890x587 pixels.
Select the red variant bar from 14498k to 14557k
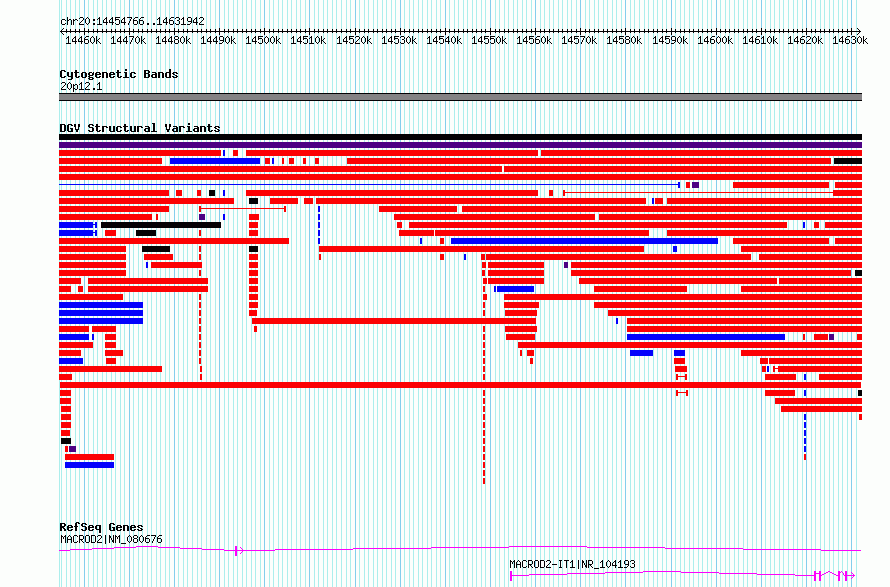394,321
